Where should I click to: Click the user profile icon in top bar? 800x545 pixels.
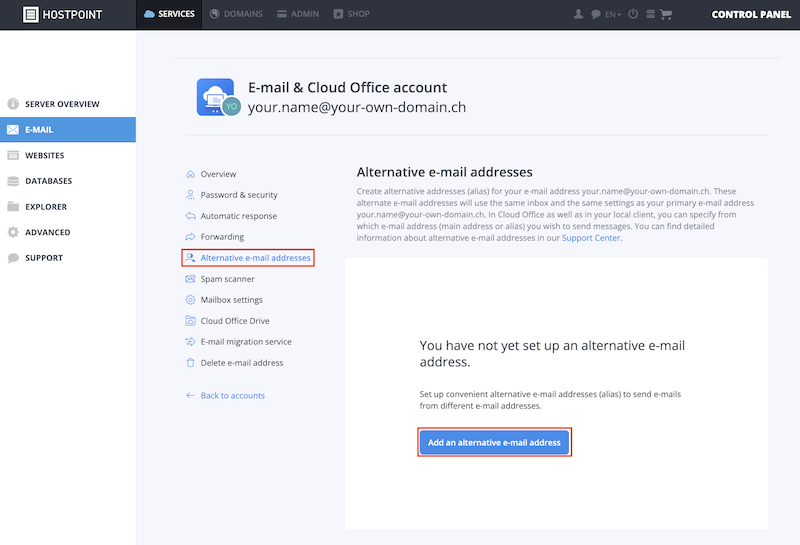578,14
